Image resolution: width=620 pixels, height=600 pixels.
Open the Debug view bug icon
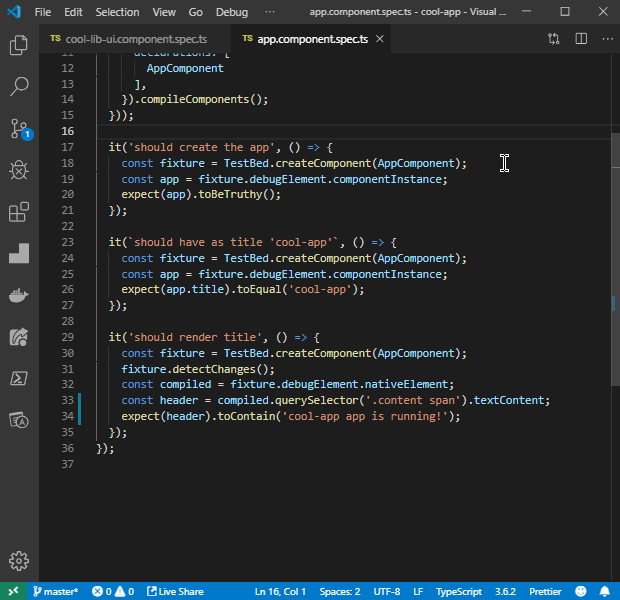pyautogui.click(x=19, y=171)
